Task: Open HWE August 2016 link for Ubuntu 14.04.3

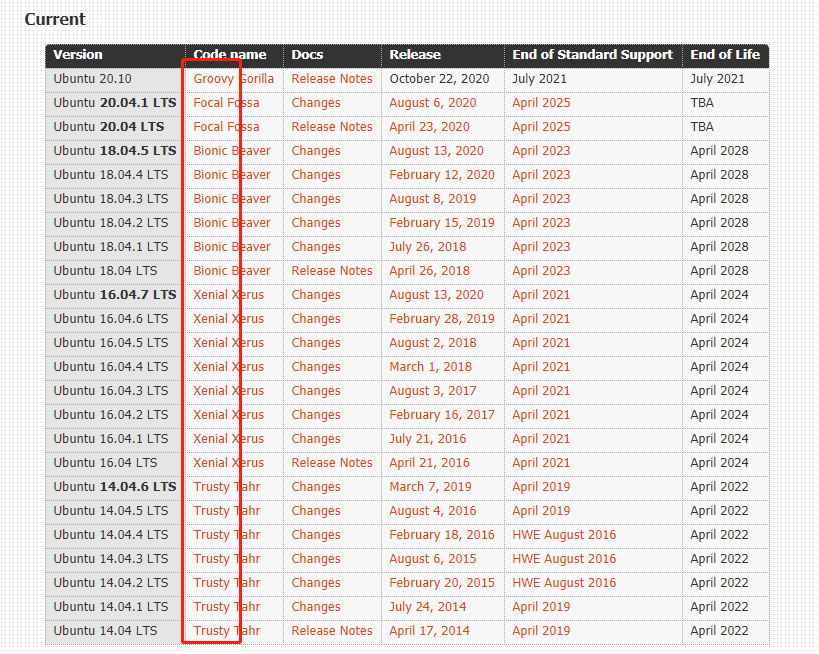Action: pyautogui.click(x=564, y=559)
